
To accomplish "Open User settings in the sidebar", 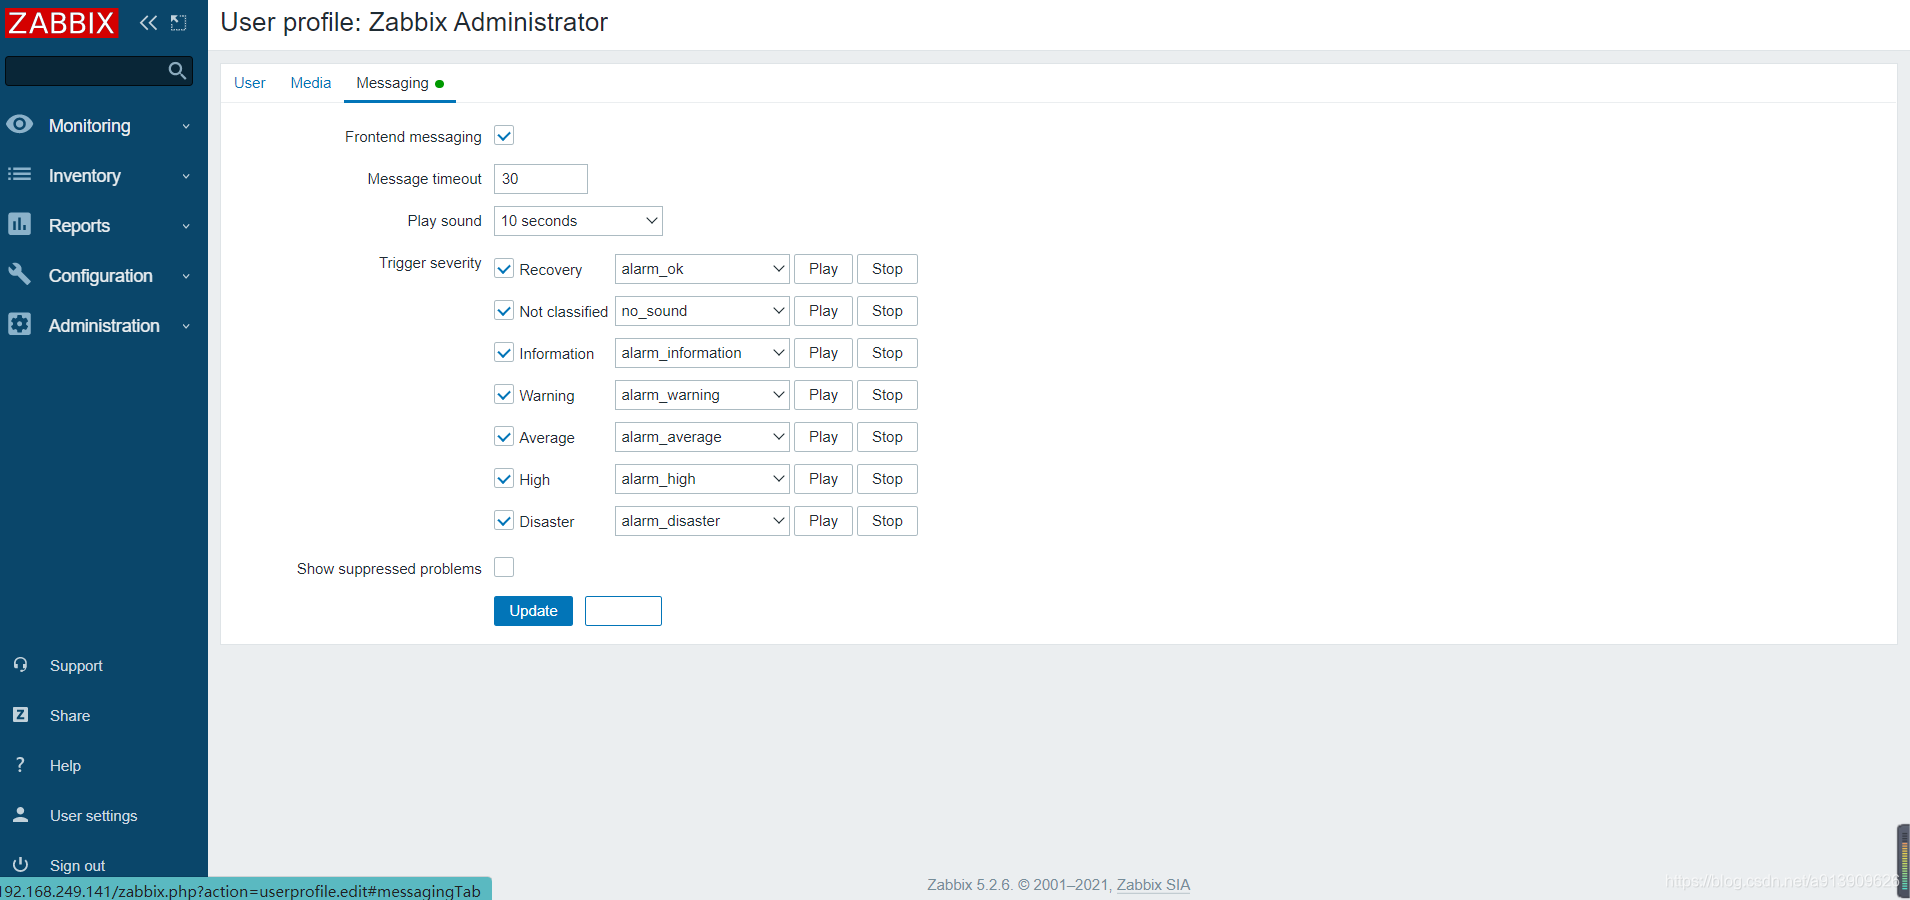I will [x=93, y=816].
